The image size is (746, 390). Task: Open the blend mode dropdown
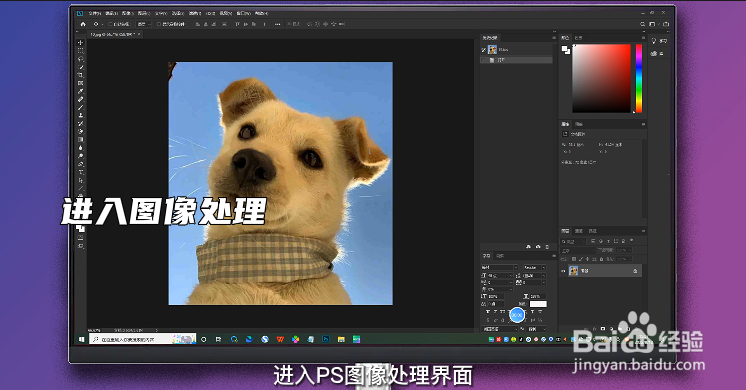(x=578, y=250)
